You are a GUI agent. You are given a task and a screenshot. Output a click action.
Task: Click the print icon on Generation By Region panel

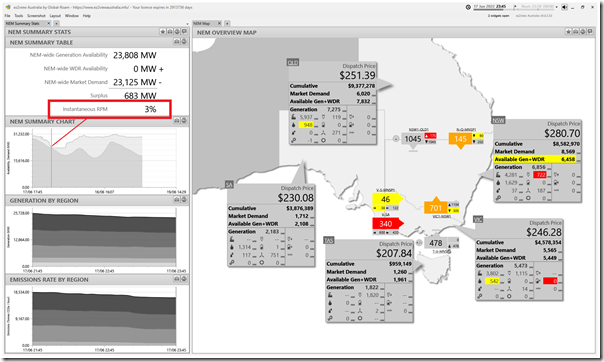(x=177, y=200)
